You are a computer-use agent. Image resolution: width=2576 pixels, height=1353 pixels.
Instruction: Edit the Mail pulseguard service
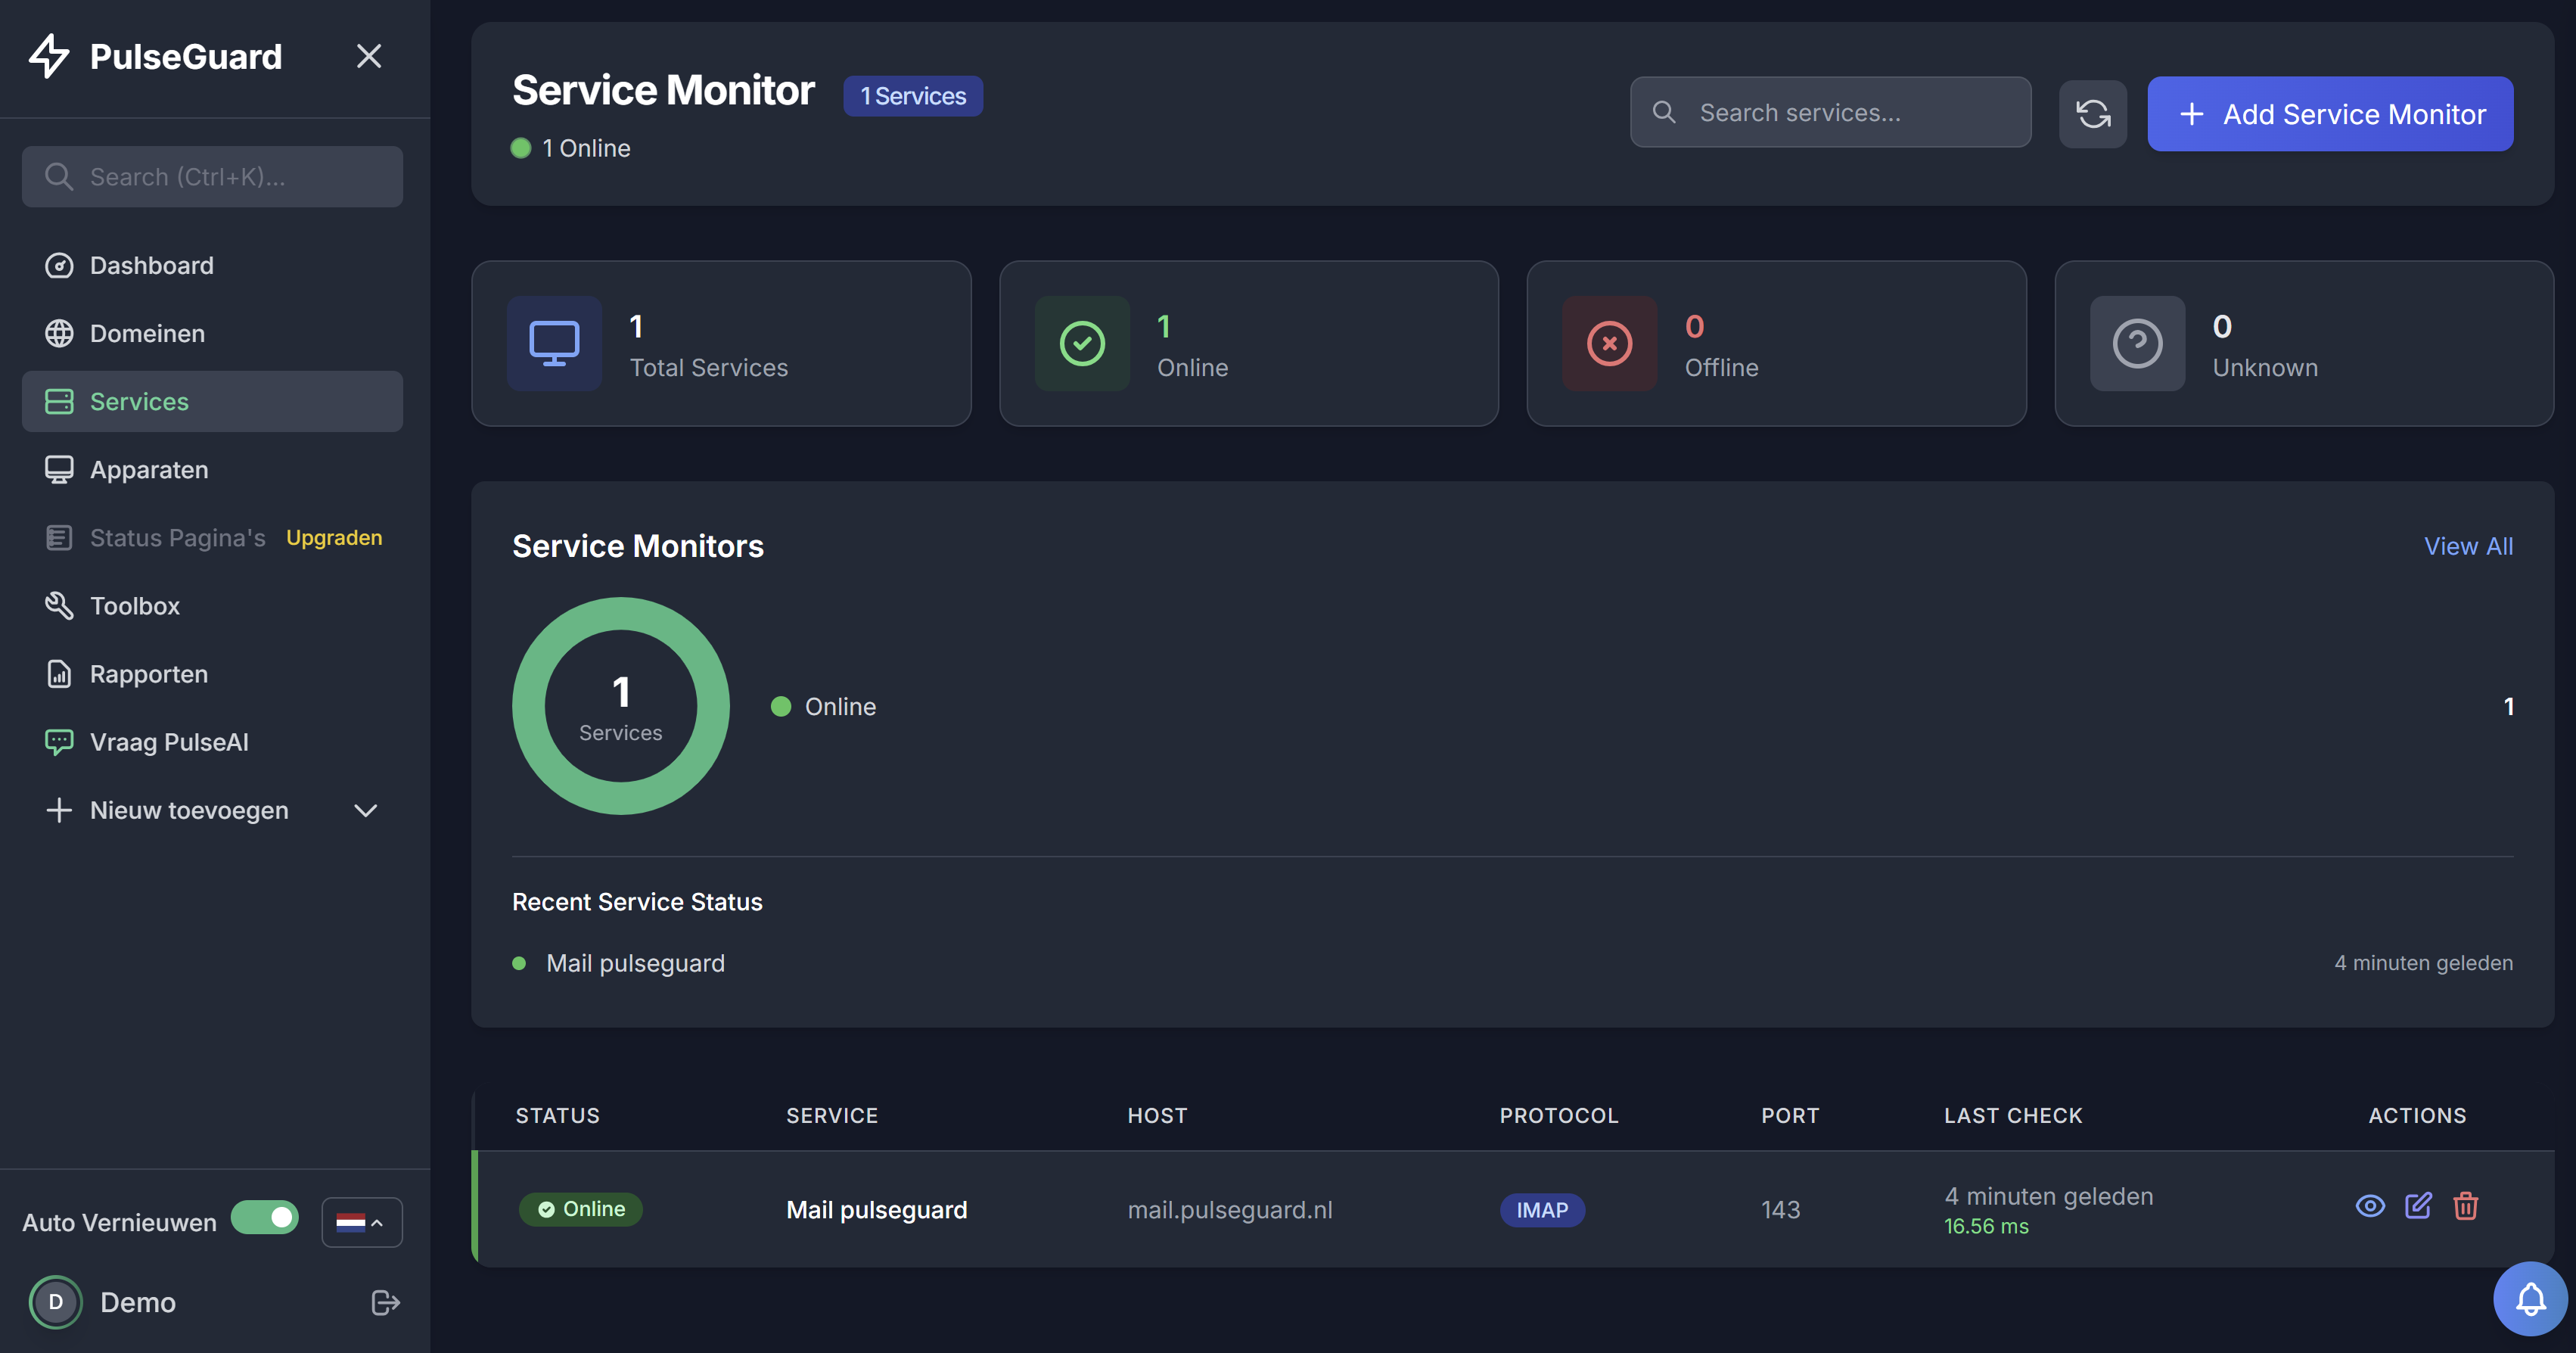point(2419,1207)
